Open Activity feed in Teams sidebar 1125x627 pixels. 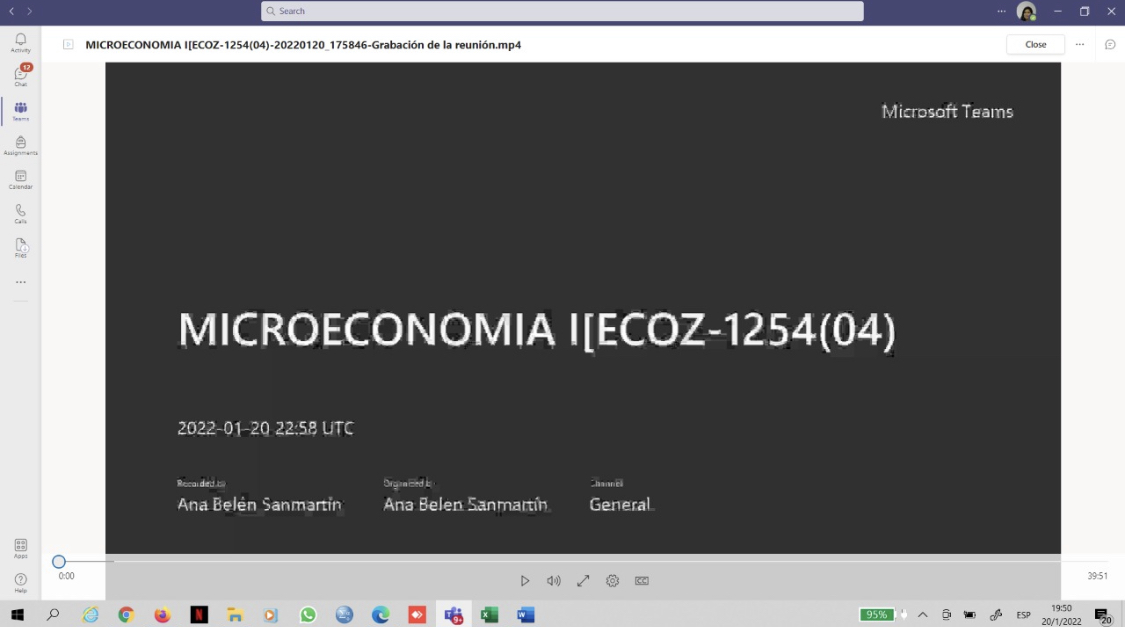20,42
